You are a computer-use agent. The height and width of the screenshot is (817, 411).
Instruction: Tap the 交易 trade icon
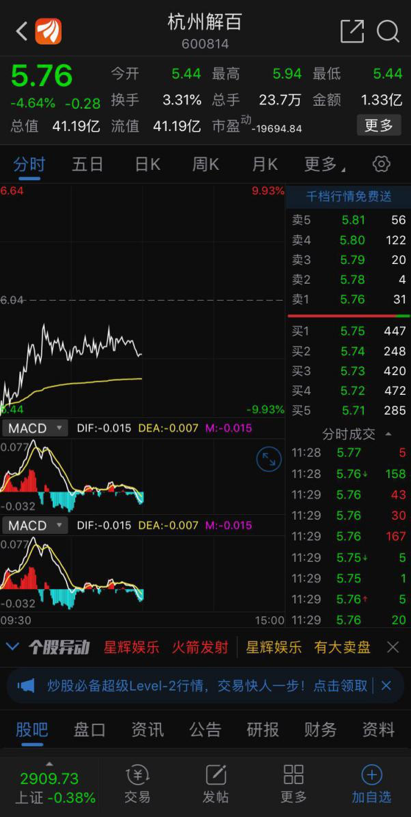point(138,785)
